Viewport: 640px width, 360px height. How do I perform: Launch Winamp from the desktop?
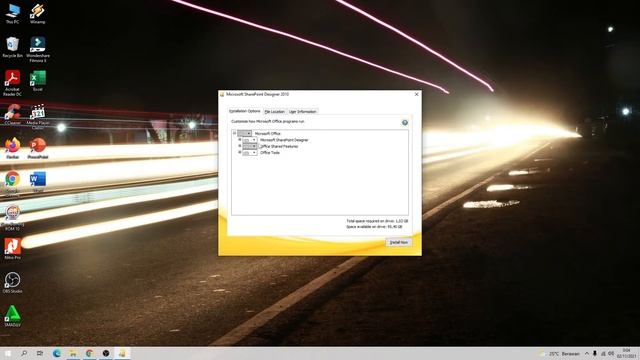click(x=38, y=13)
